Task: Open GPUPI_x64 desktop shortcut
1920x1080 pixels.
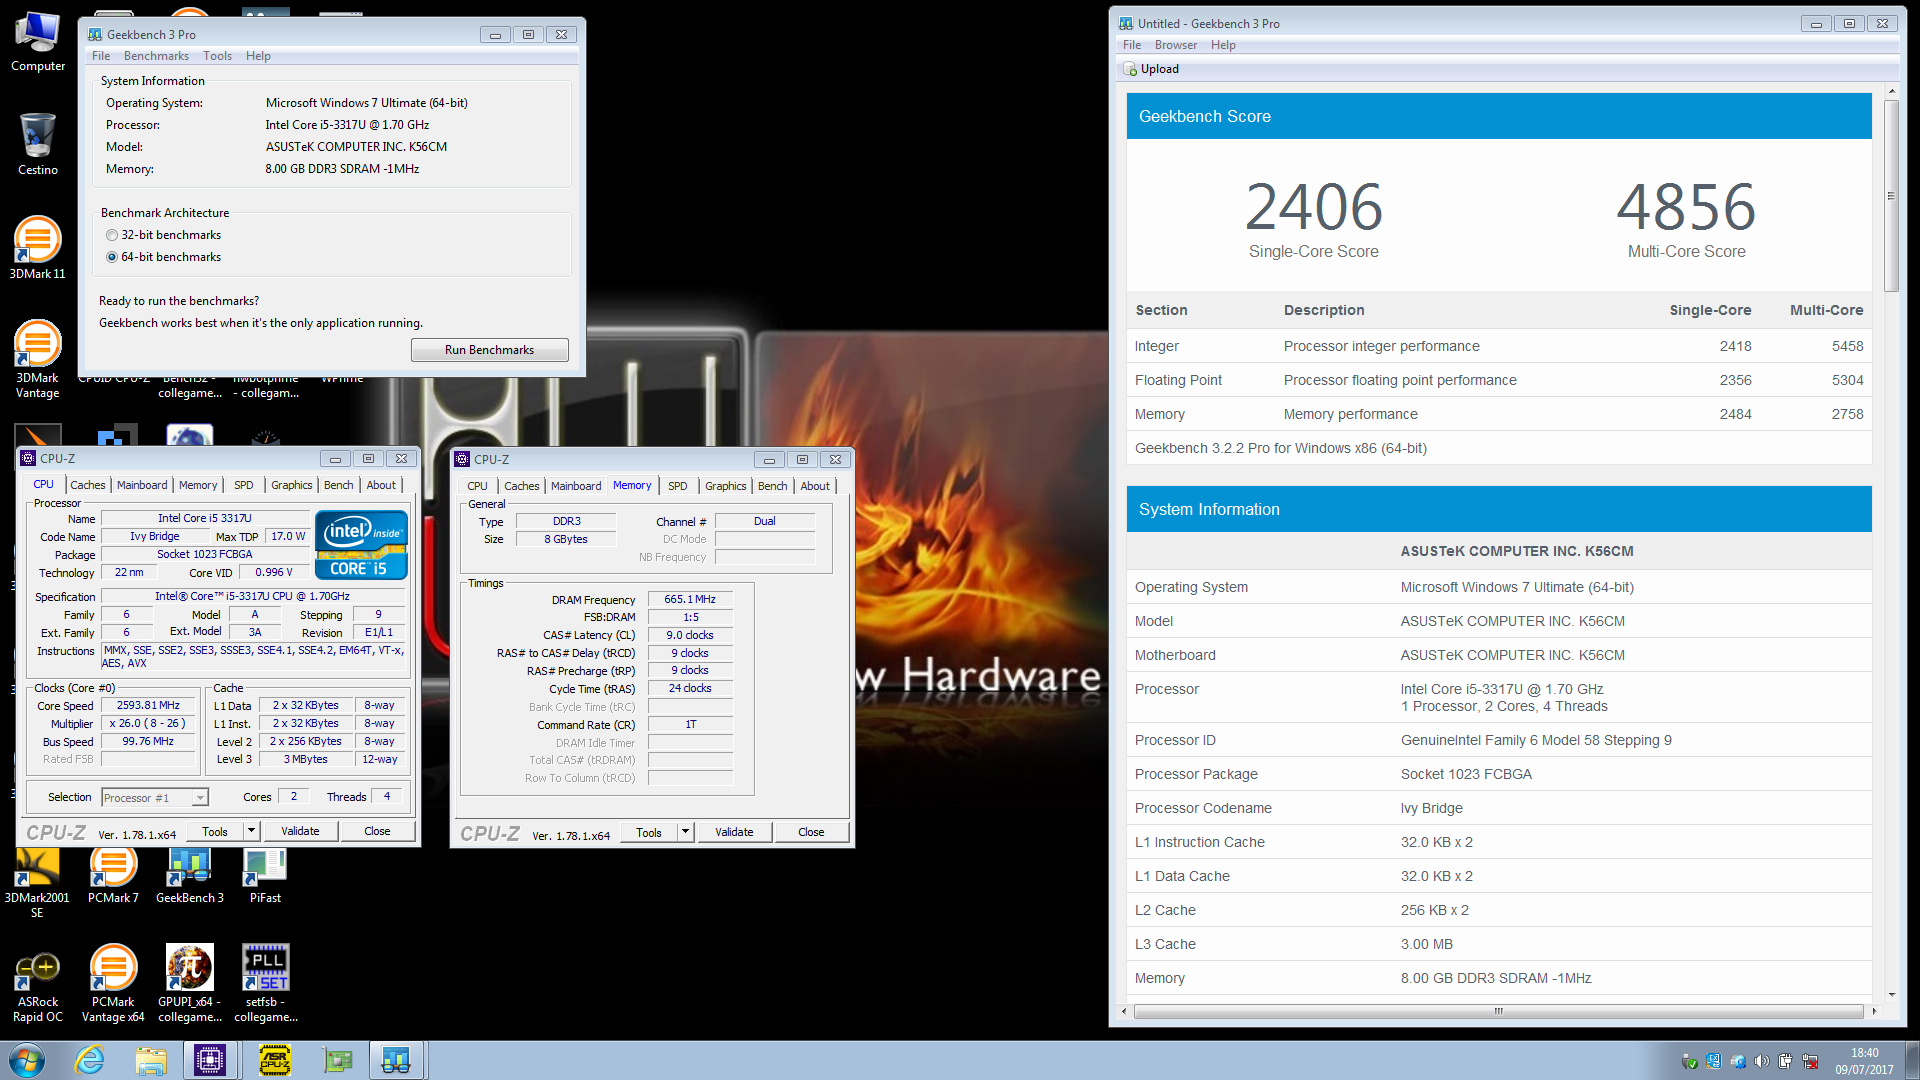Action: (190, 985)
